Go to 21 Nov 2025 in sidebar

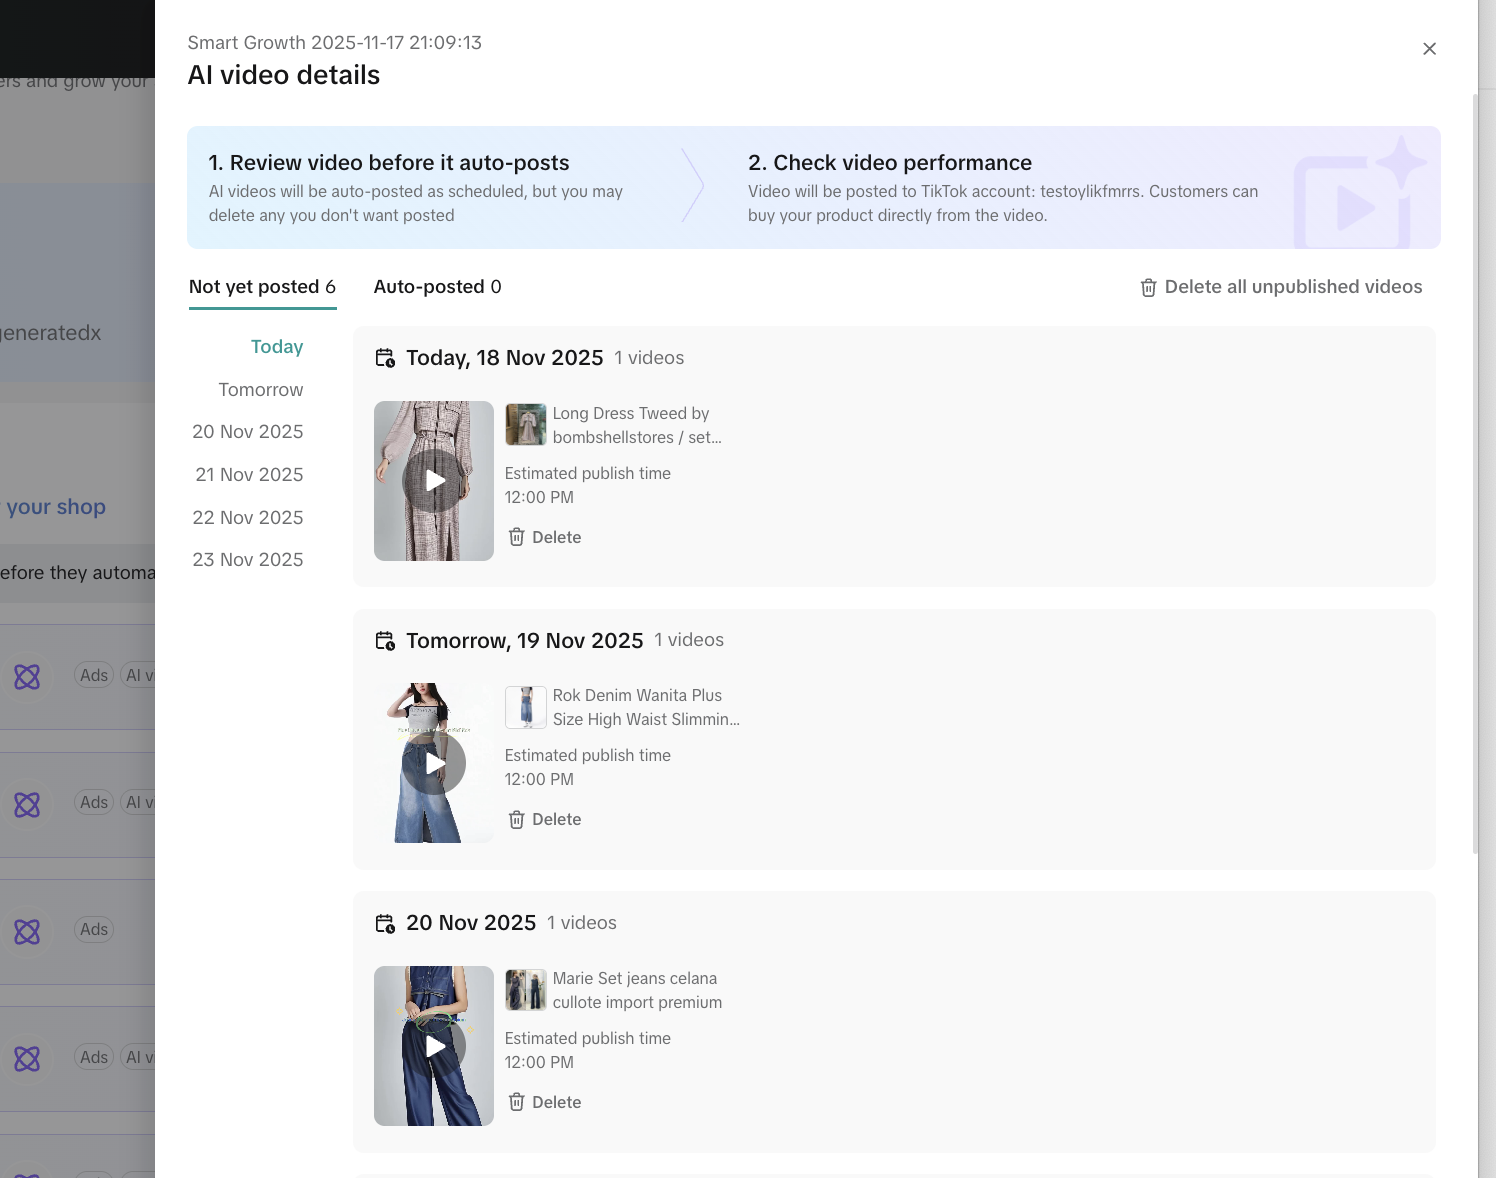(x=249, y=475)
